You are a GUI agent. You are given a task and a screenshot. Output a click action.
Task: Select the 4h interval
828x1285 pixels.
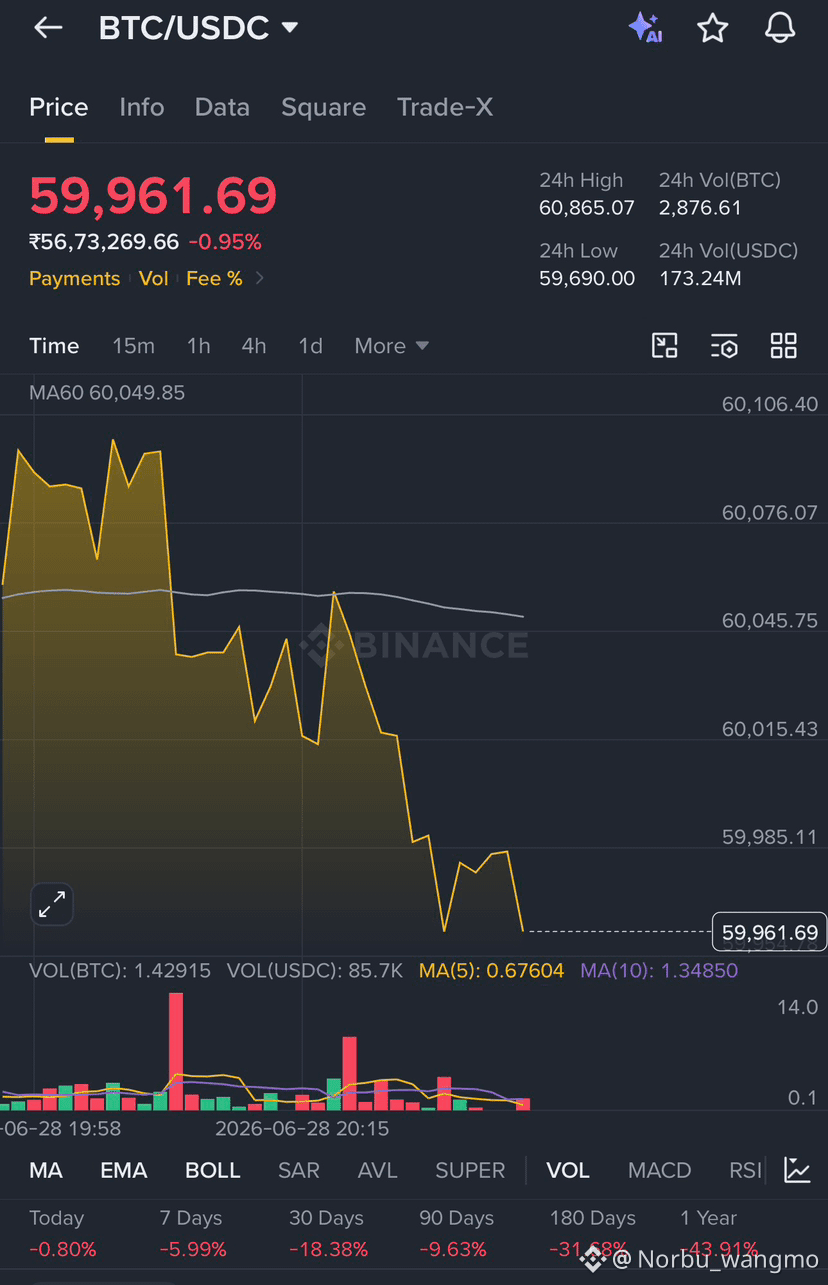[254, 346]
